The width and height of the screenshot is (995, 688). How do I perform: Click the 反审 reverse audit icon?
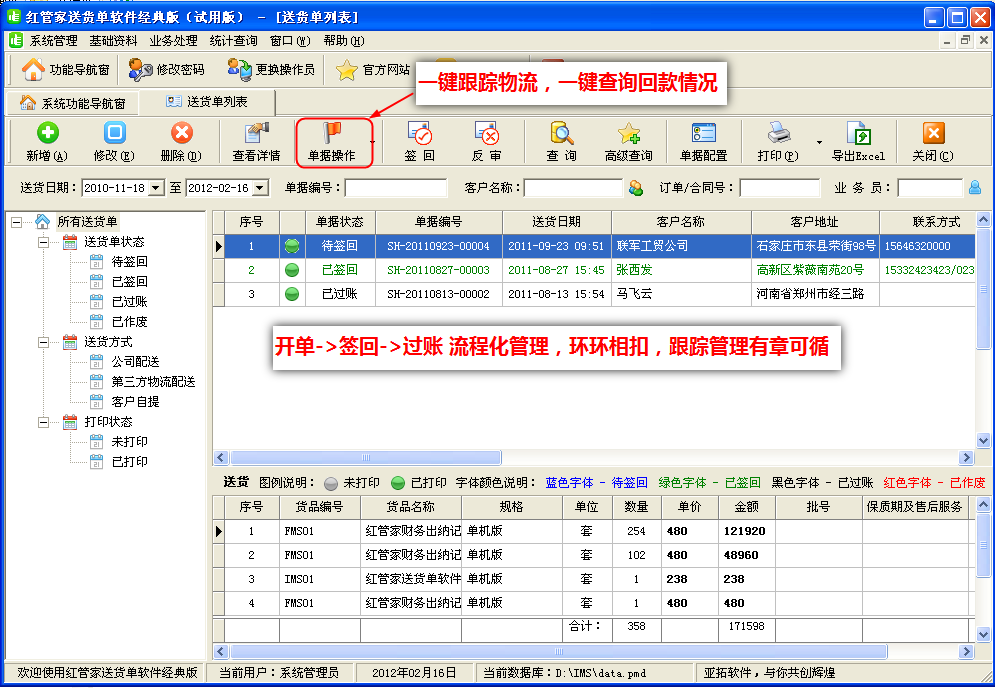(486, 134)
